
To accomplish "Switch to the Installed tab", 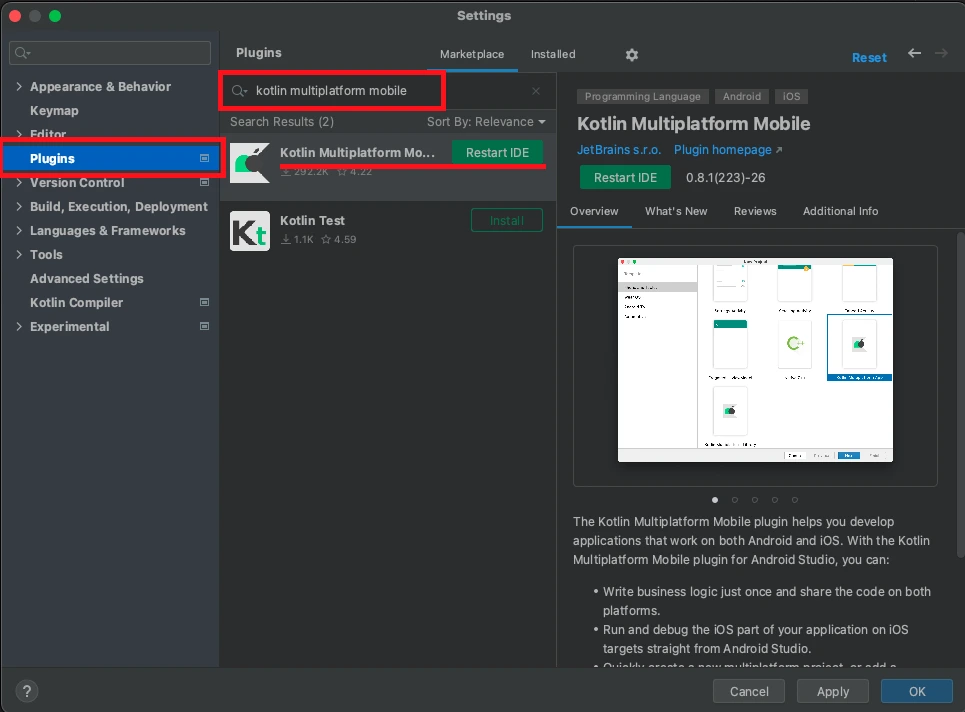I will point(552,54).
